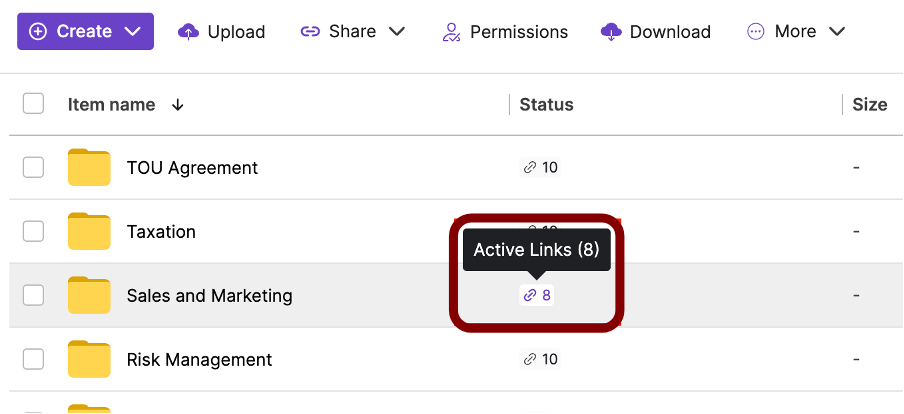Expand the Create dropdown button

[x=85, y=32]
